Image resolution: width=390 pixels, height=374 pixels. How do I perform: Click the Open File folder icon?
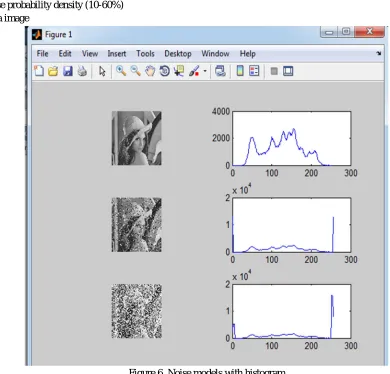[x=53, y=71]
